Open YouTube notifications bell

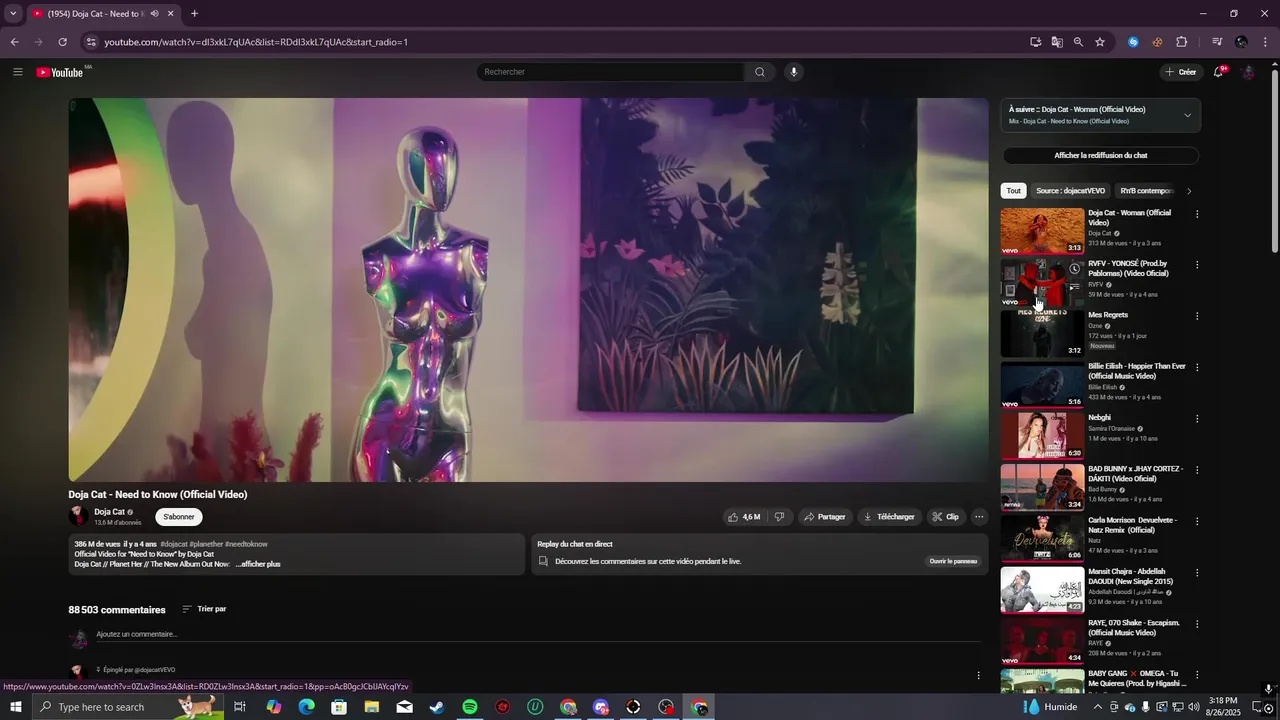tap(1218, 72)
